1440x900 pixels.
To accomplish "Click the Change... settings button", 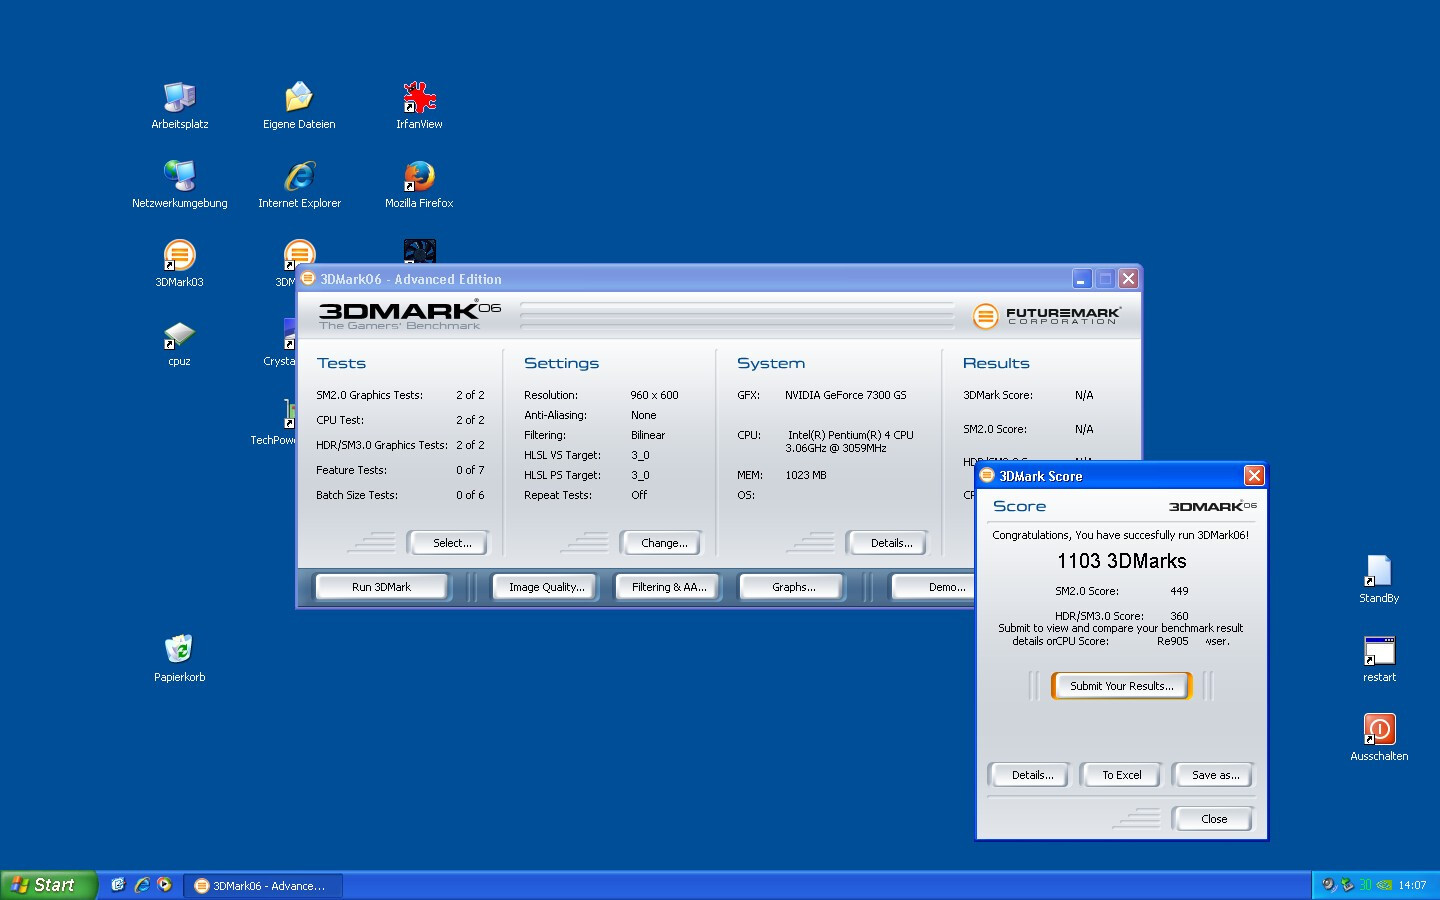I will click(x=661, y=543).
